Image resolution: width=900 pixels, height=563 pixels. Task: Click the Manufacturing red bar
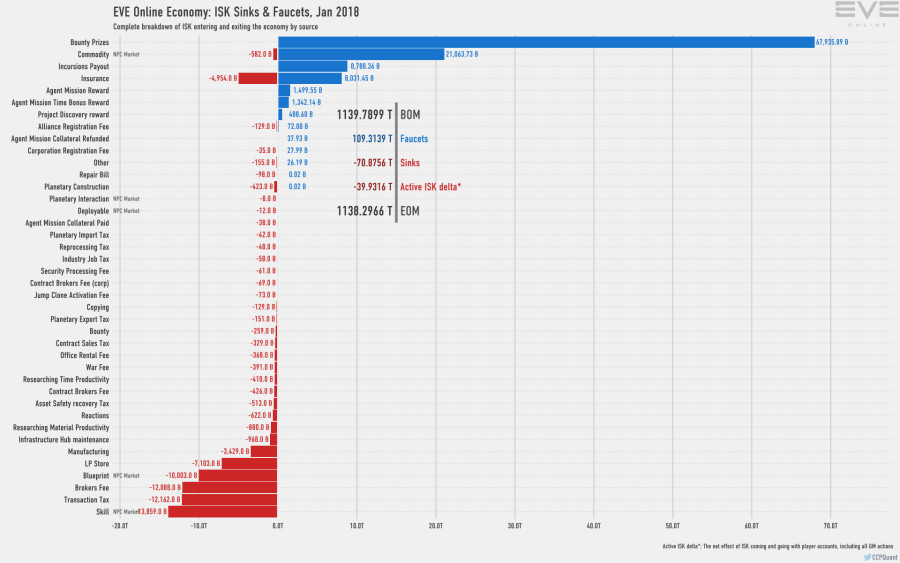[264, 452]
